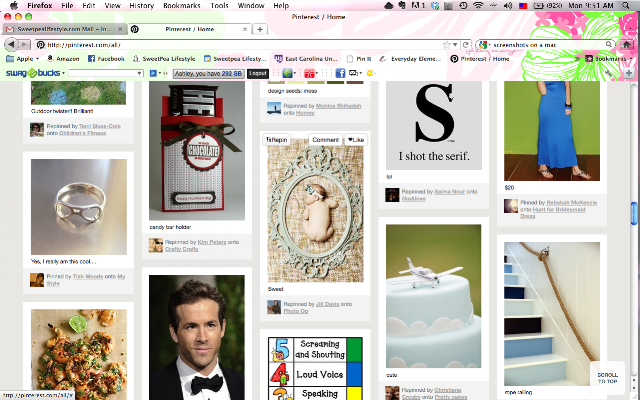Click the page's vertical scrollbar handle

[634, 213]
